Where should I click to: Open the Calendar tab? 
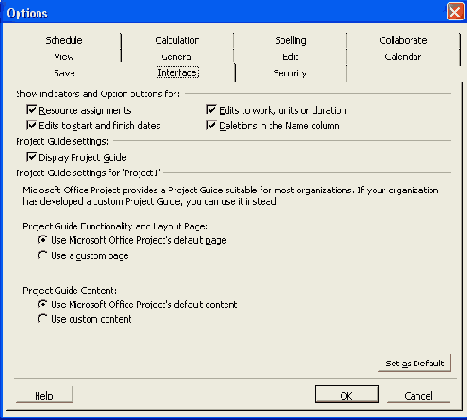403,57
